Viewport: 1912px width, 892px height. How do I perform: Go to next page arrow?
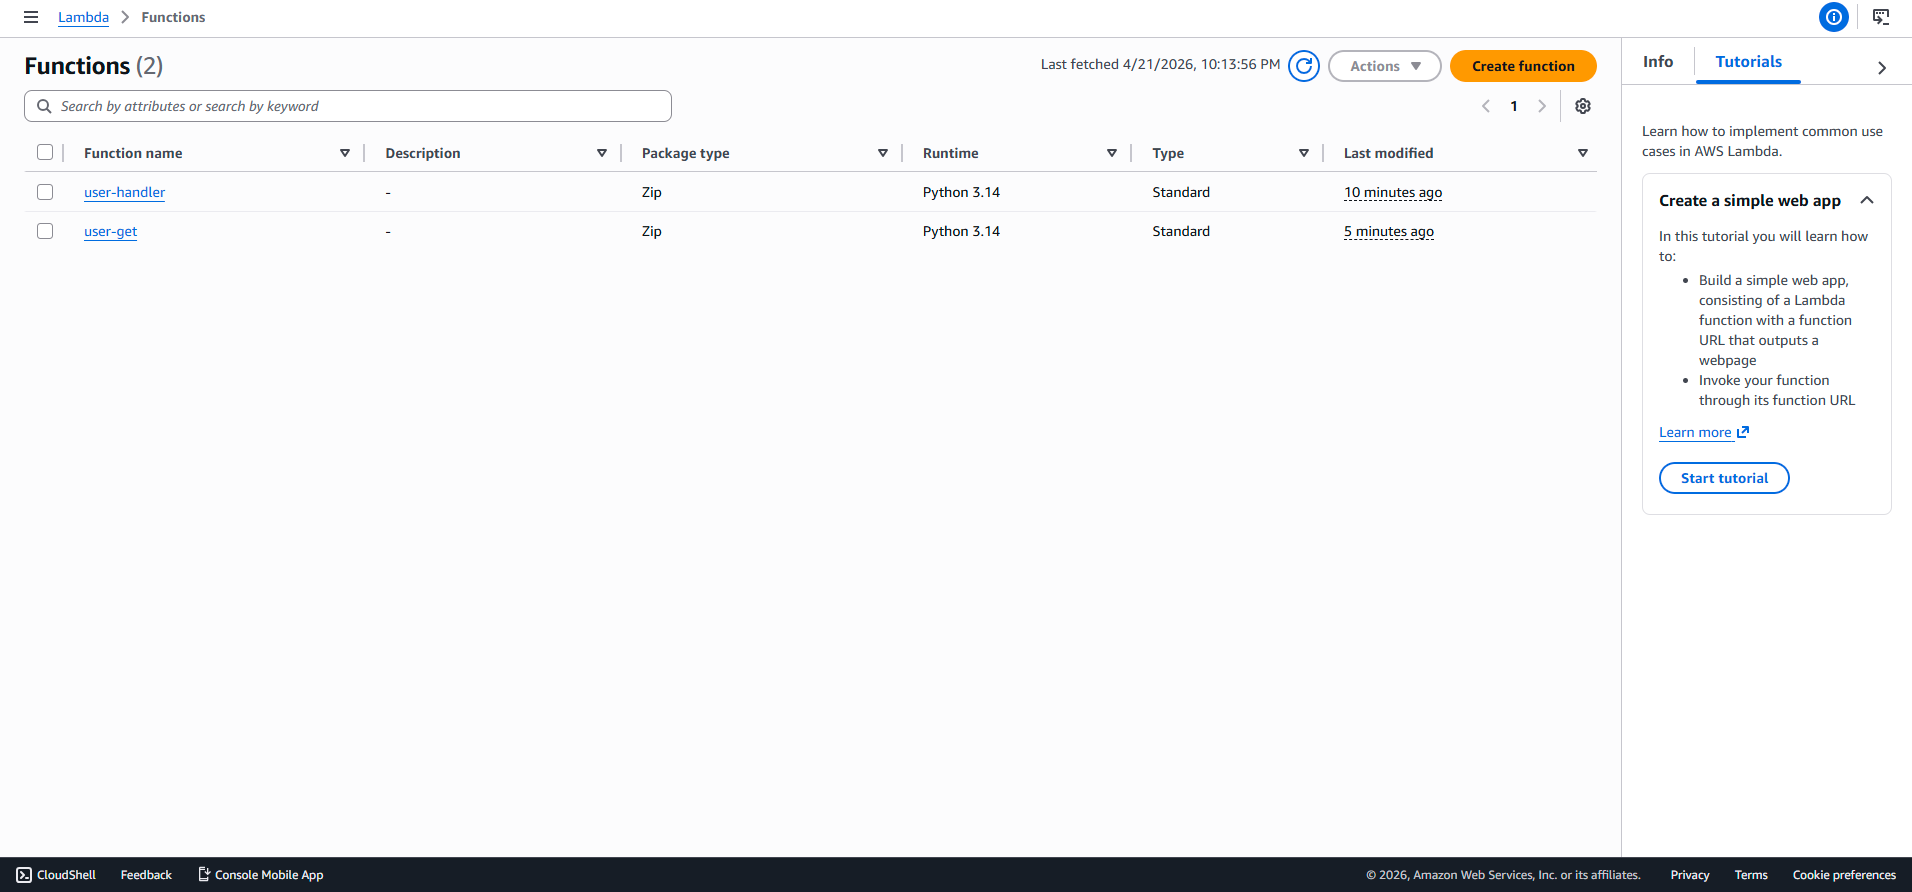click(x=1542, y=106)
